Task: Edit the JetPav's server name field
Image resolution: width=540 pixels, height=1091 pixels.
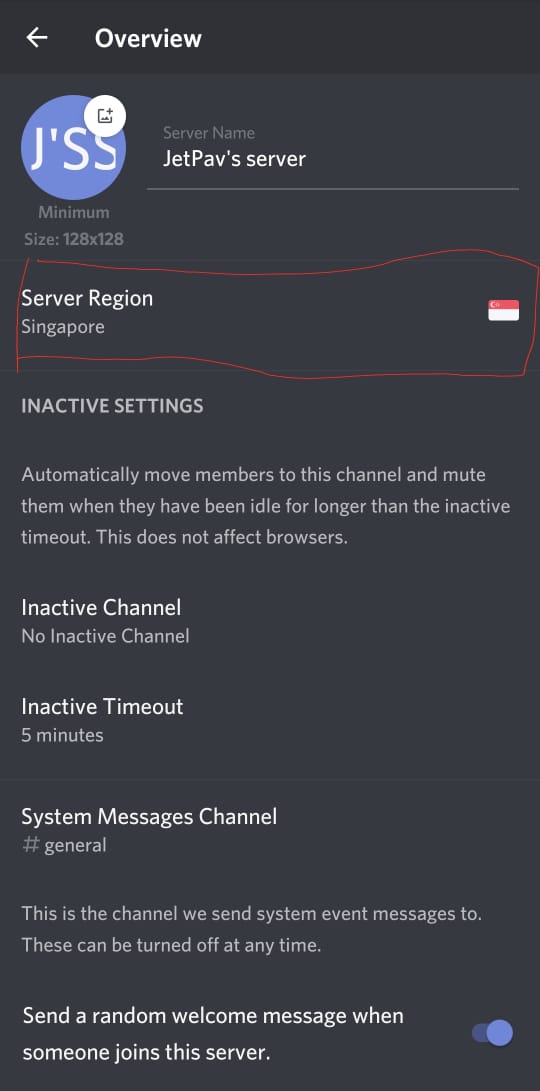Action: click(x=333, y=159)
